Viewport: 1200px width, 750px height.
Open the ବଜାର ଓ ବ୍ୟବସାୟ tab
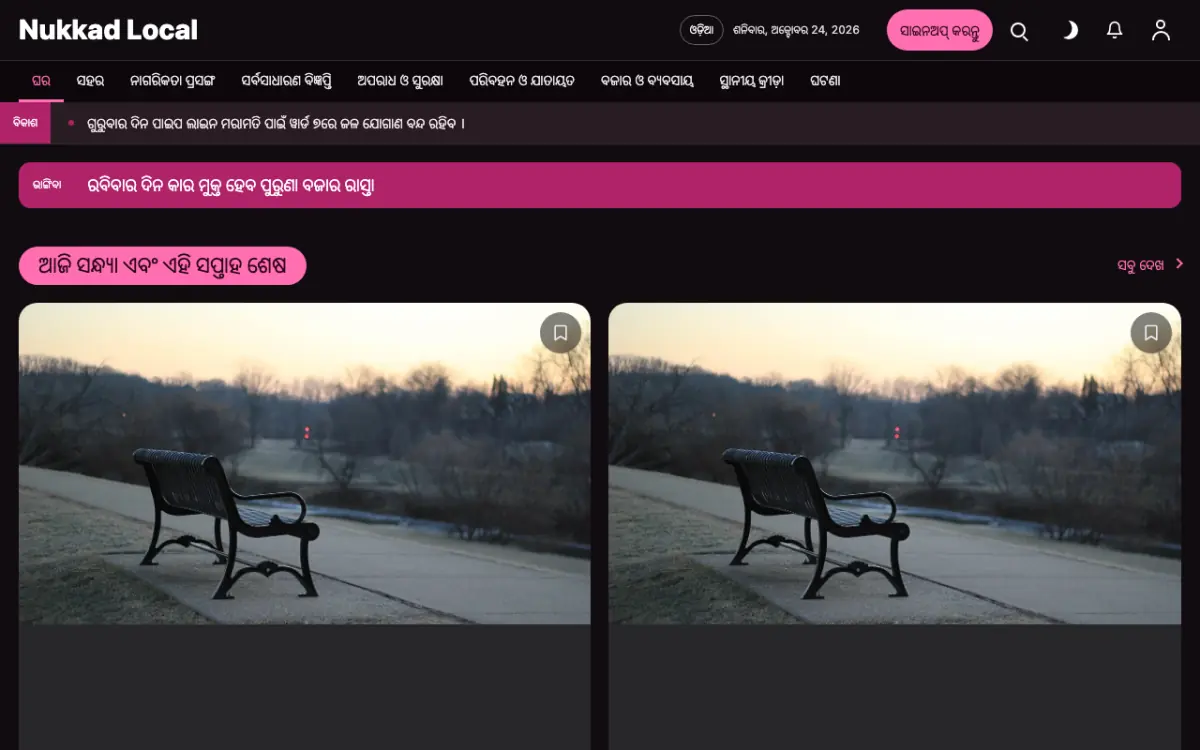(647, 81)
